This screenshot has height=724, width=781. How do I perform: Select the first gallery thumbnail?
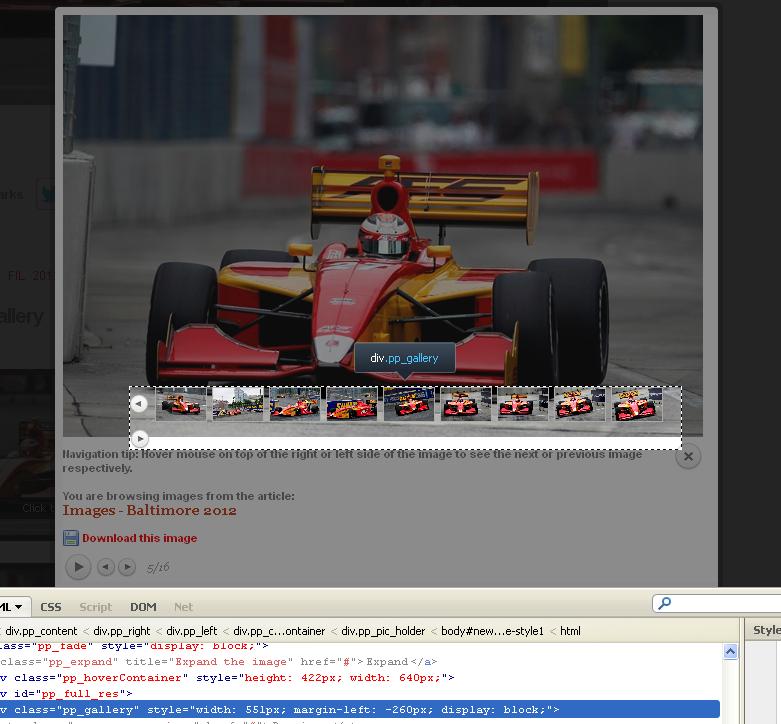tap(181, 404)
